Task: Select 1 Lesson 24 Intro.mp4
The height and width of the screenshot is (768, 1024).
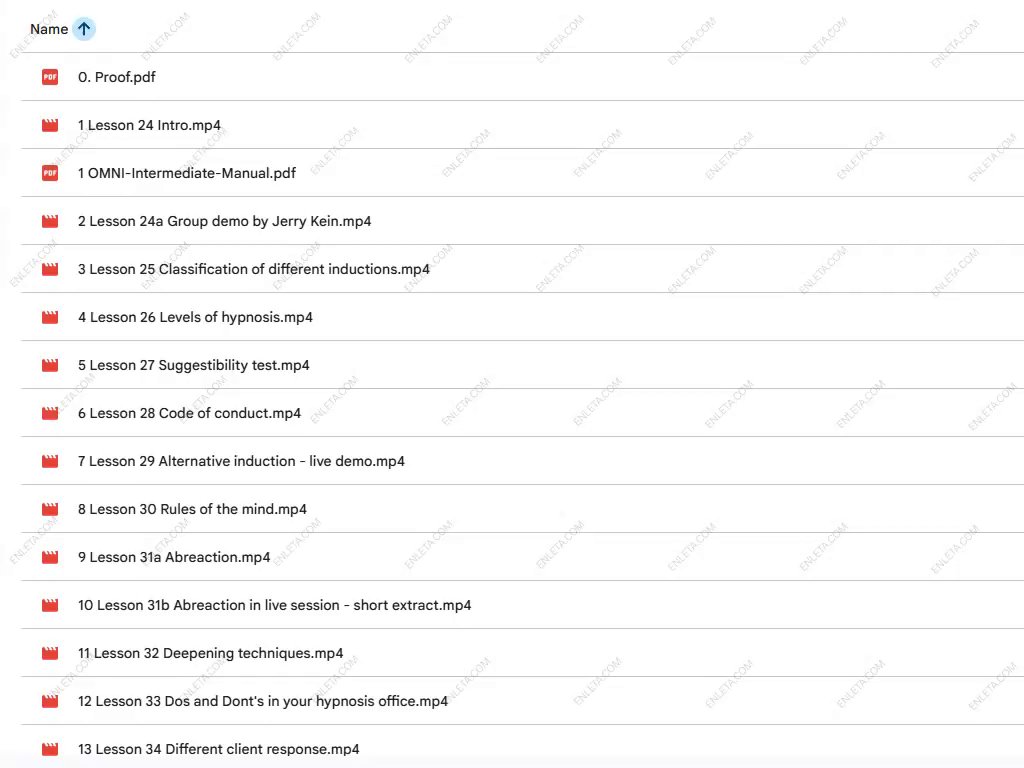Action: (x=150, y=125)
